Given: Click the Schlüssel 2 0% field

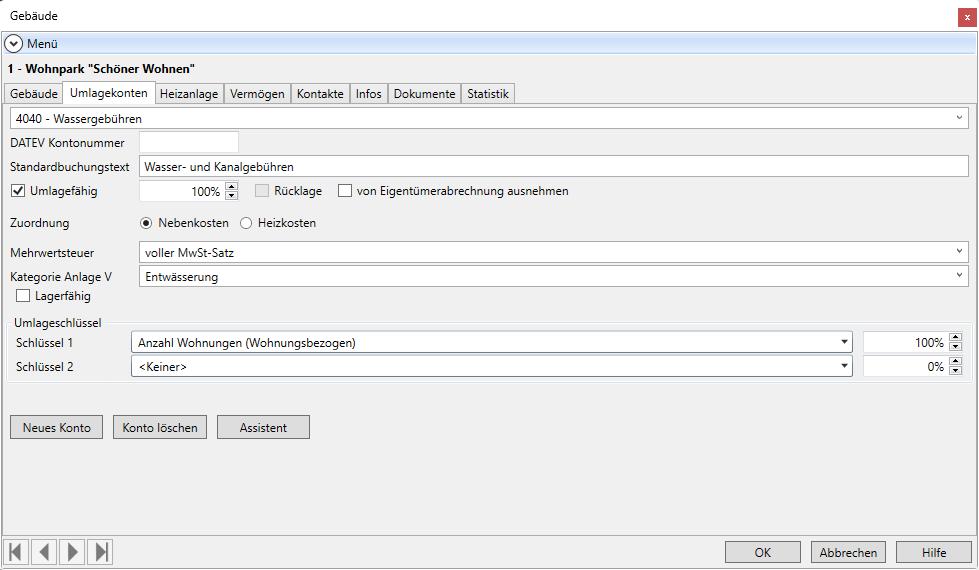Looking at the screenshot, I should pos(905,366).
